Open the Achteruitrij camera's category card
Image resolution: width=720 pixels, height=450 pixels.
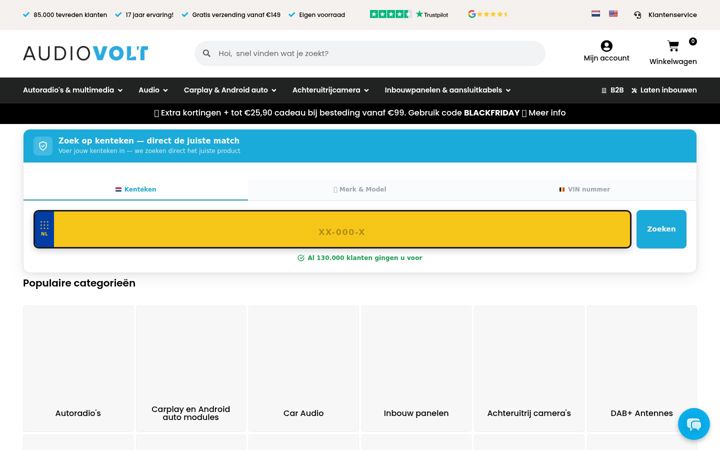pyautogui.click(x=529, y=368)
